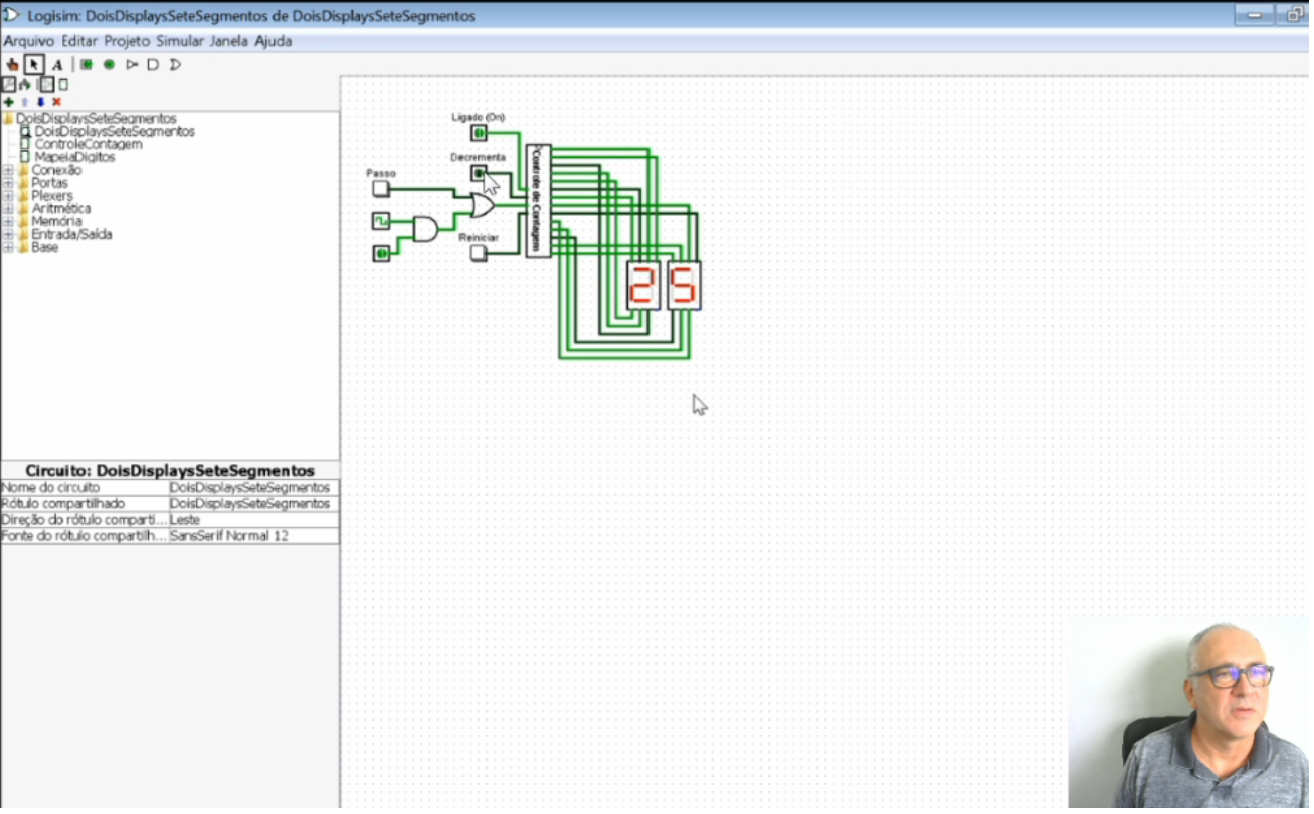This screenshot has width=1314, height=814.
Task: Select the Input Pin tool
Action: click(86, 64)
